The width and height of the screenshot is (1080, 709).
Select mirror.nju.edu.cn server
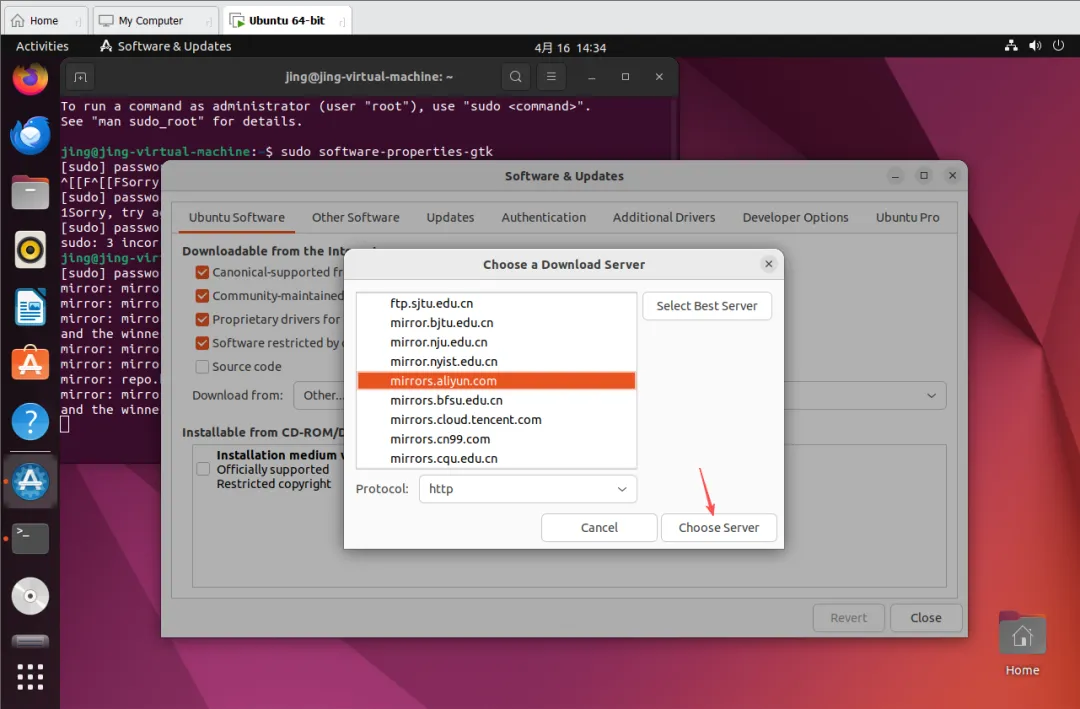(x=496, y=342)
